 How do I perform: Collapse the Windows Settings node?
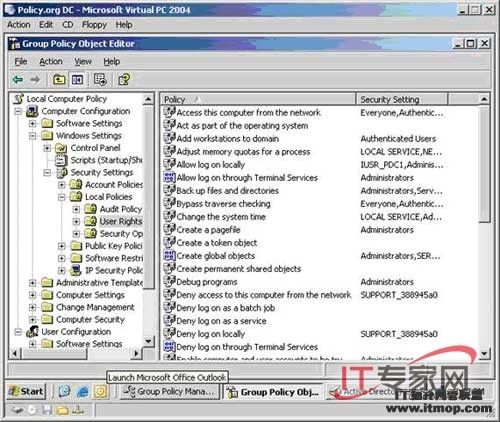coord(33,136)
